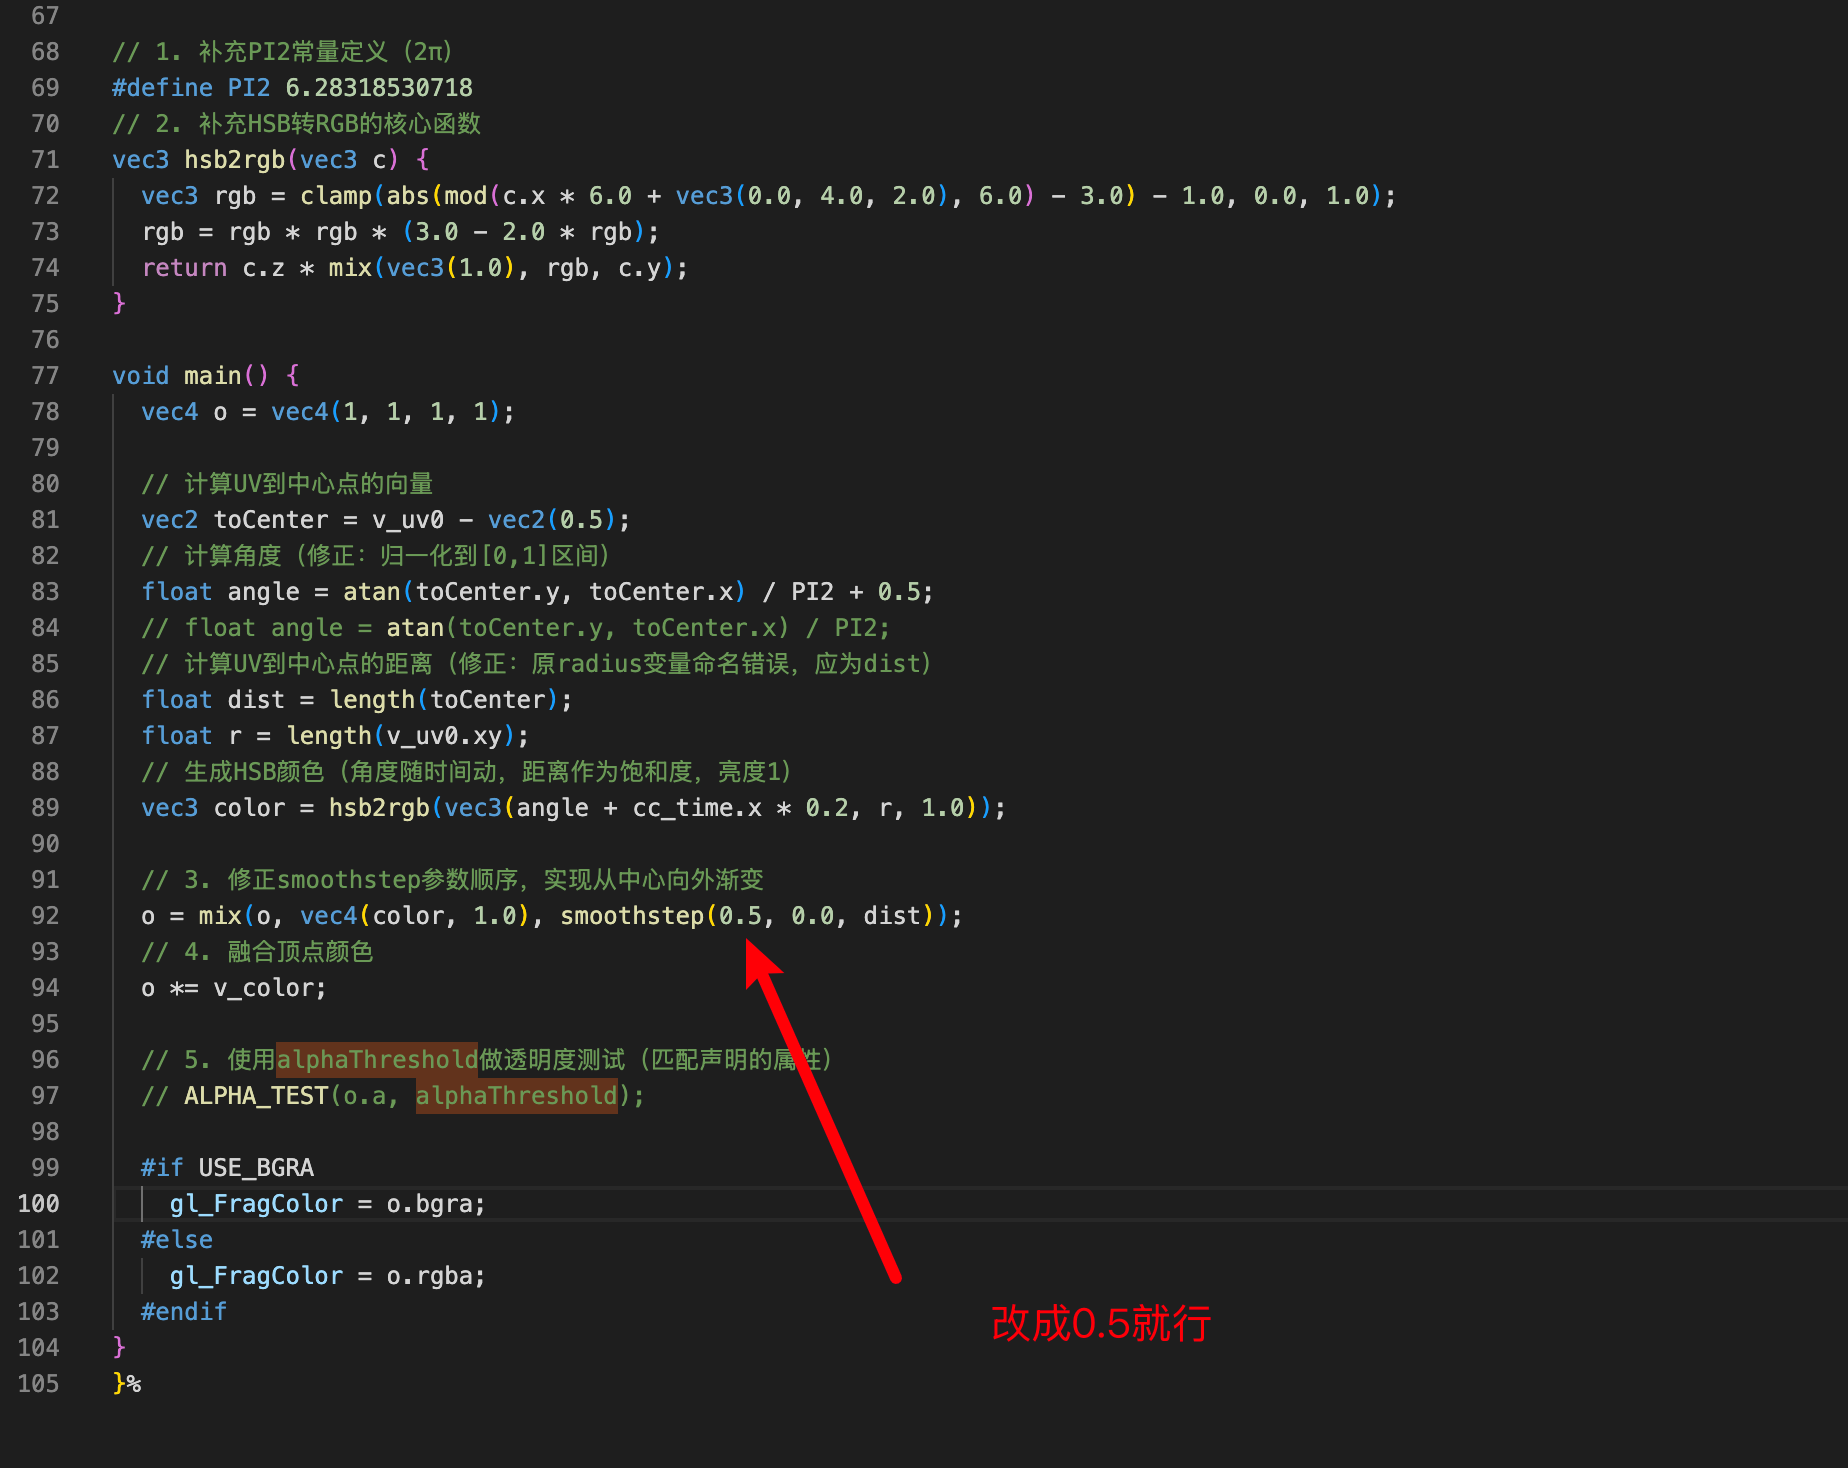Click the 'gl_FragColor = o.bgra;' line
The width and height of the screenshot is (1848, 1468).
click(327, 1203)
